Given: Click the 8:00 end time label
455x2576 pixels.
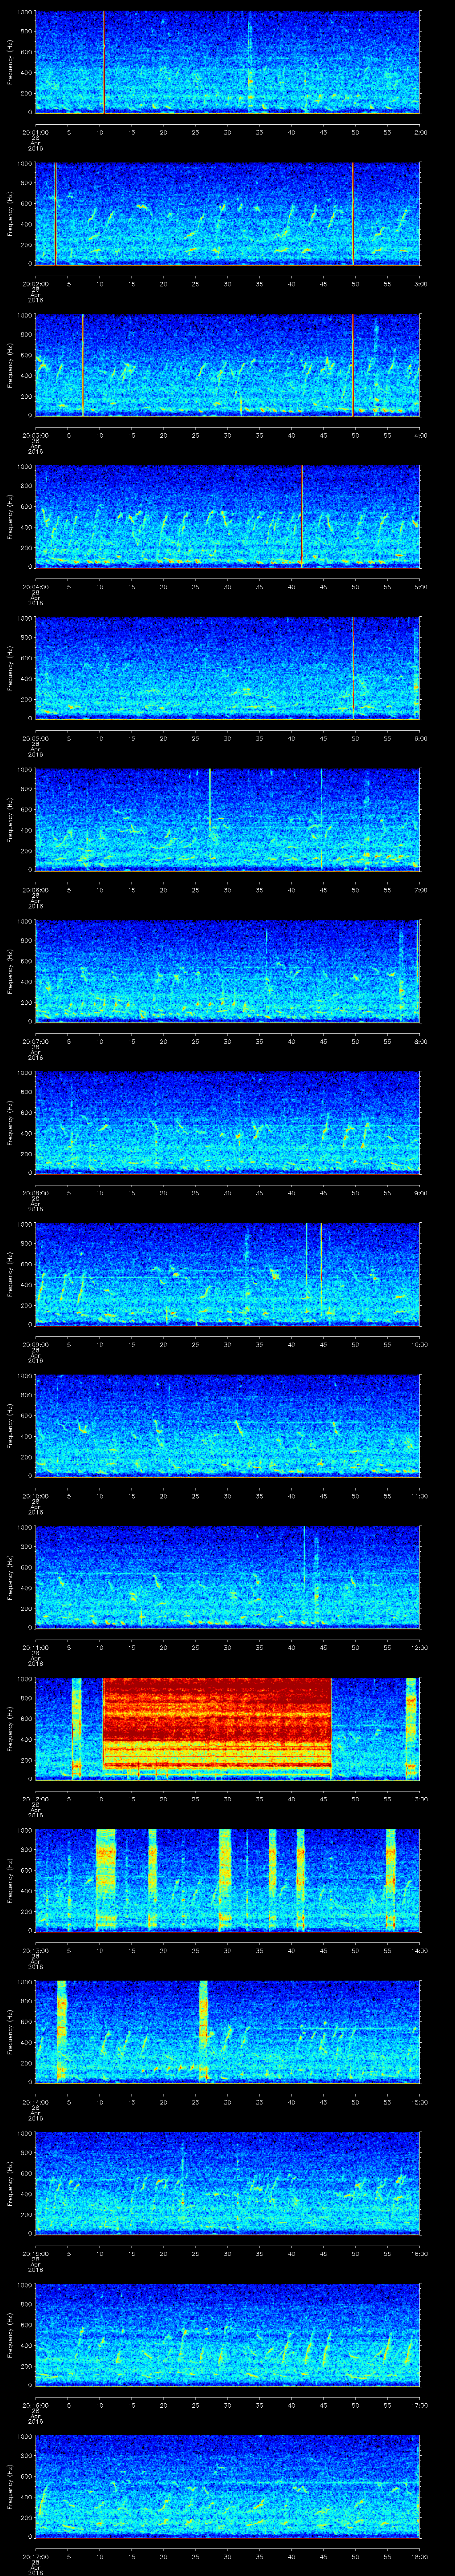Looking at the screenshot, I should [x=420, y=1041].
